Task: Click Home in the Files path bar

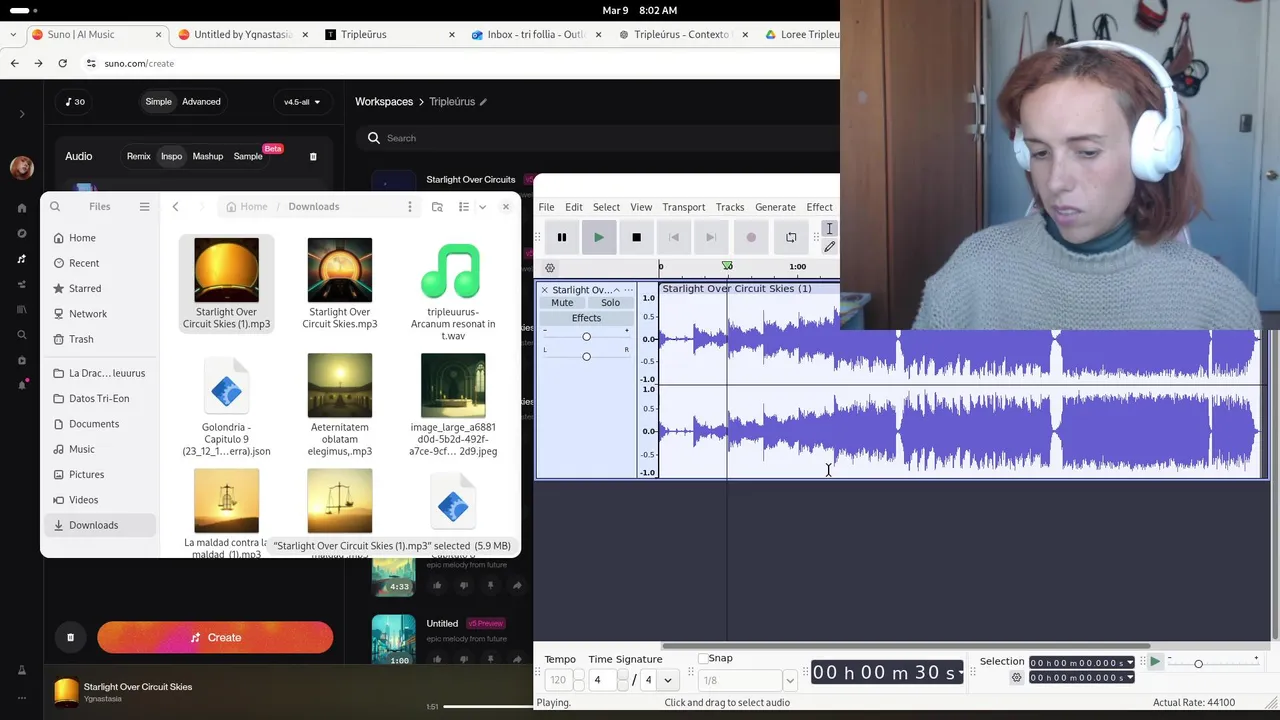Action: [247, 206]
